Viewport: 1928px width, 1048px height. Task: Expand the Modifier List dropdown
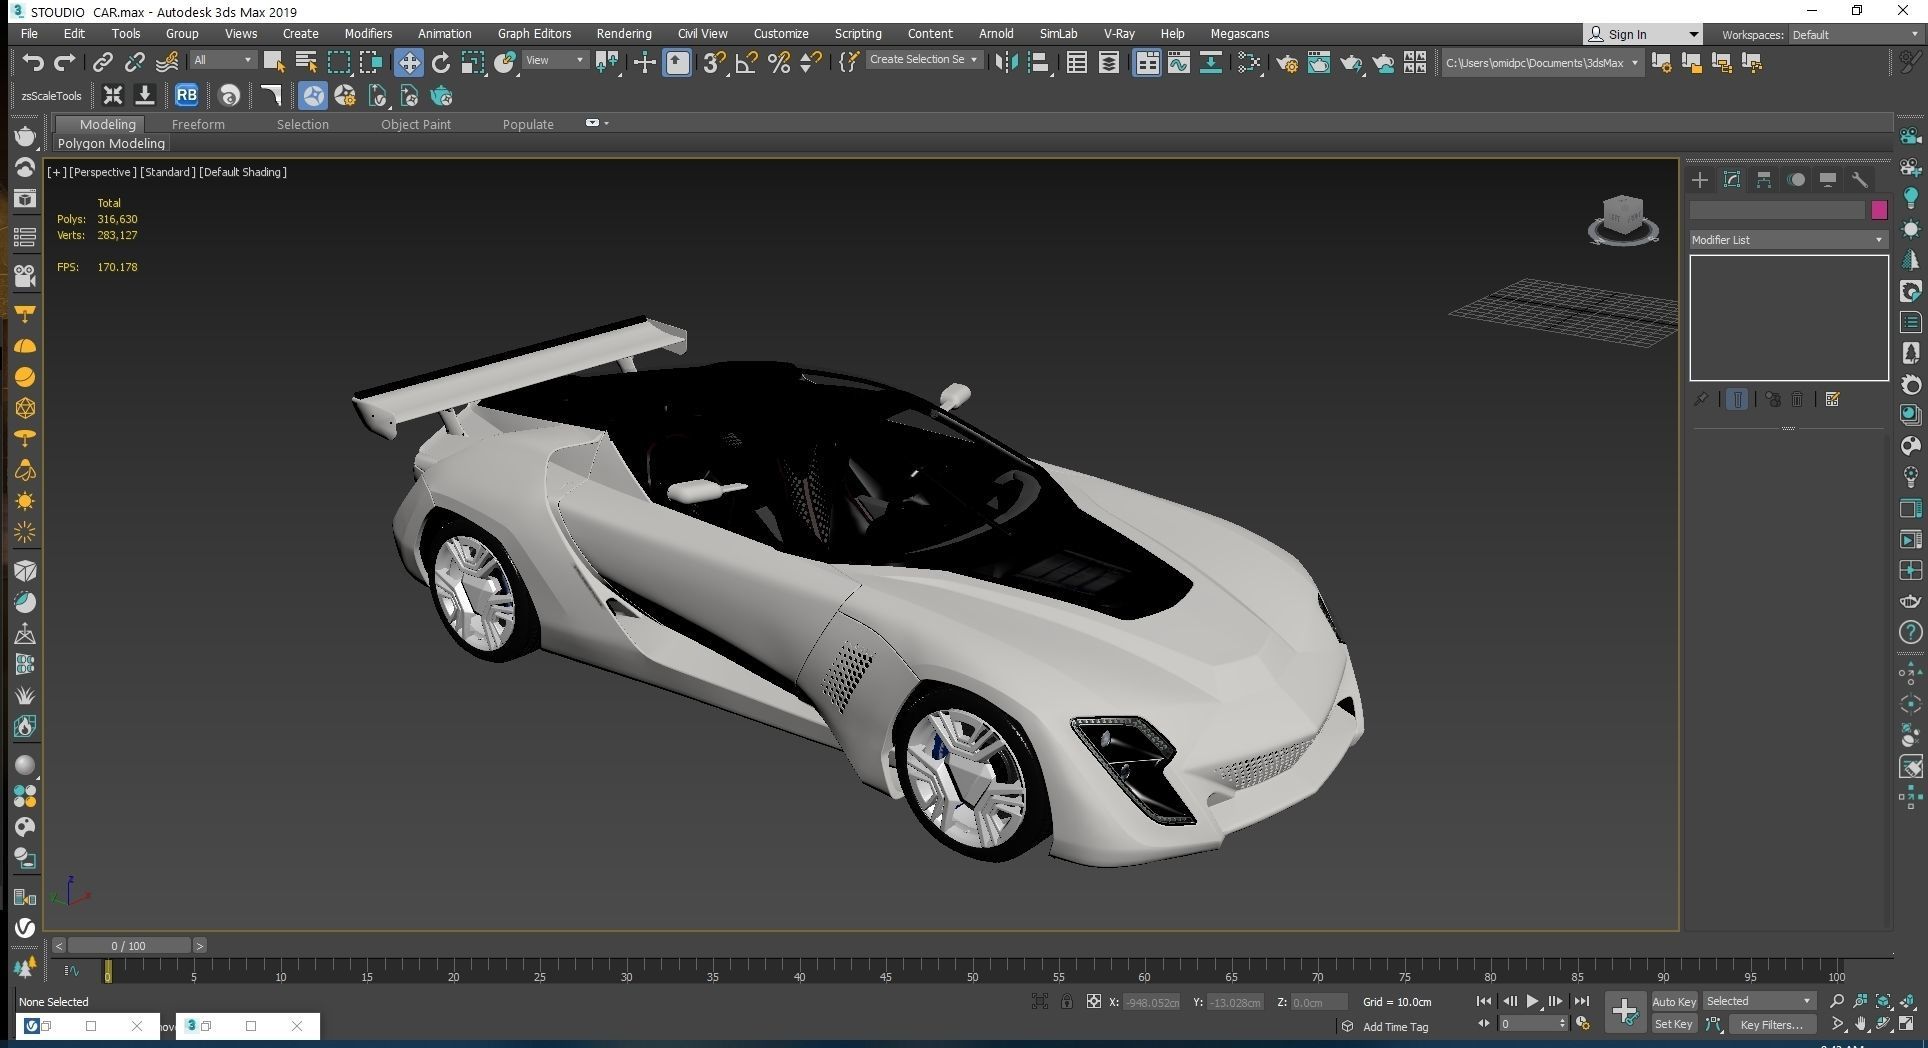[1787, 240]
